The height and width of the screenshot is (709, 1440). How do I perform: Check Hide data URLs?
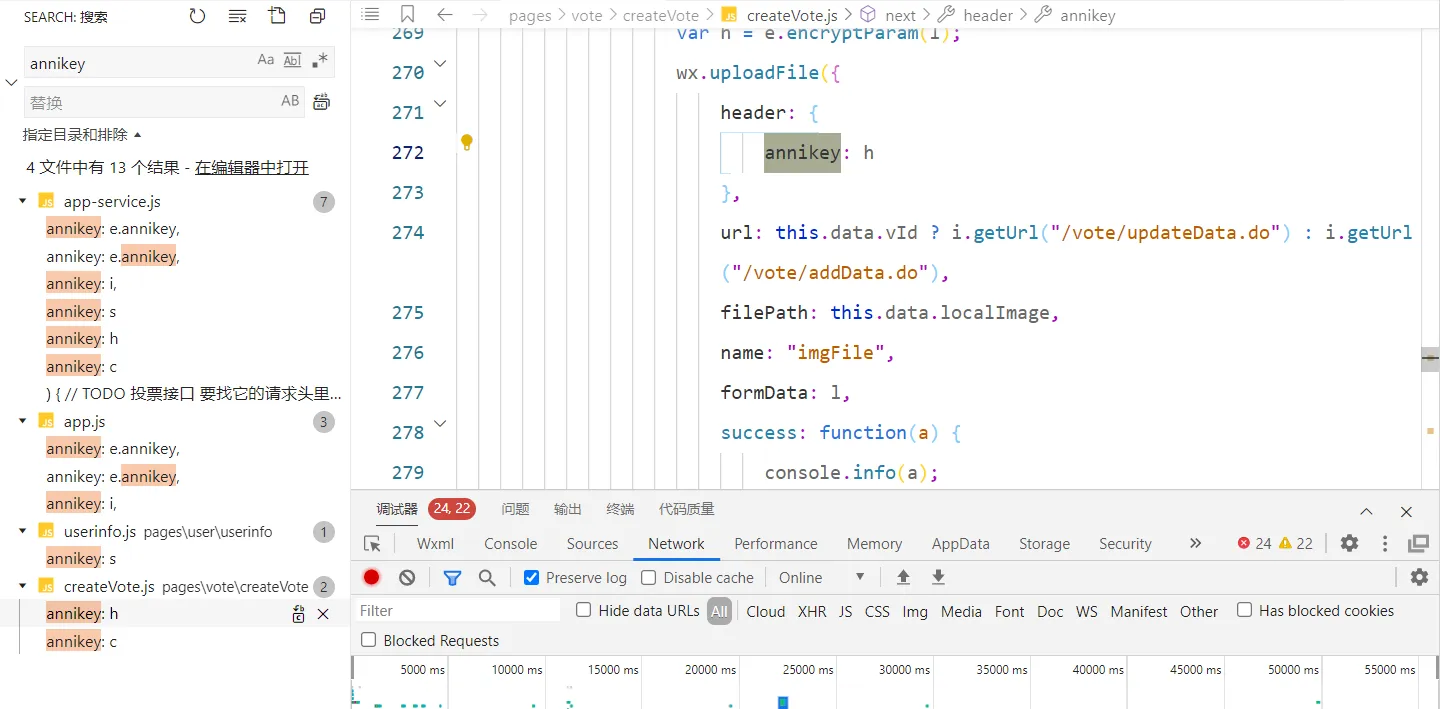[584, 610]
